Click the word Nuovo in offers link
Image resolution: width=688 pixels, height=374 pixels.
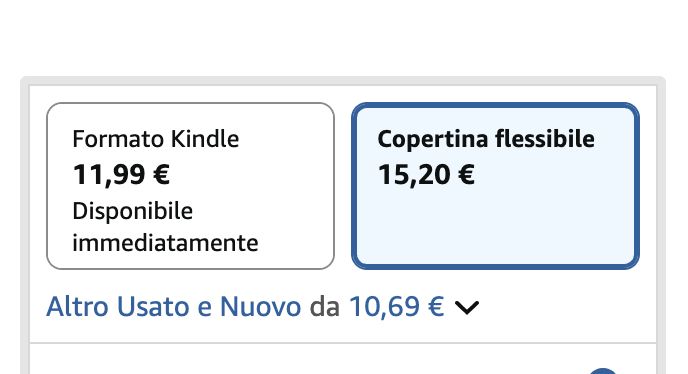260,306
